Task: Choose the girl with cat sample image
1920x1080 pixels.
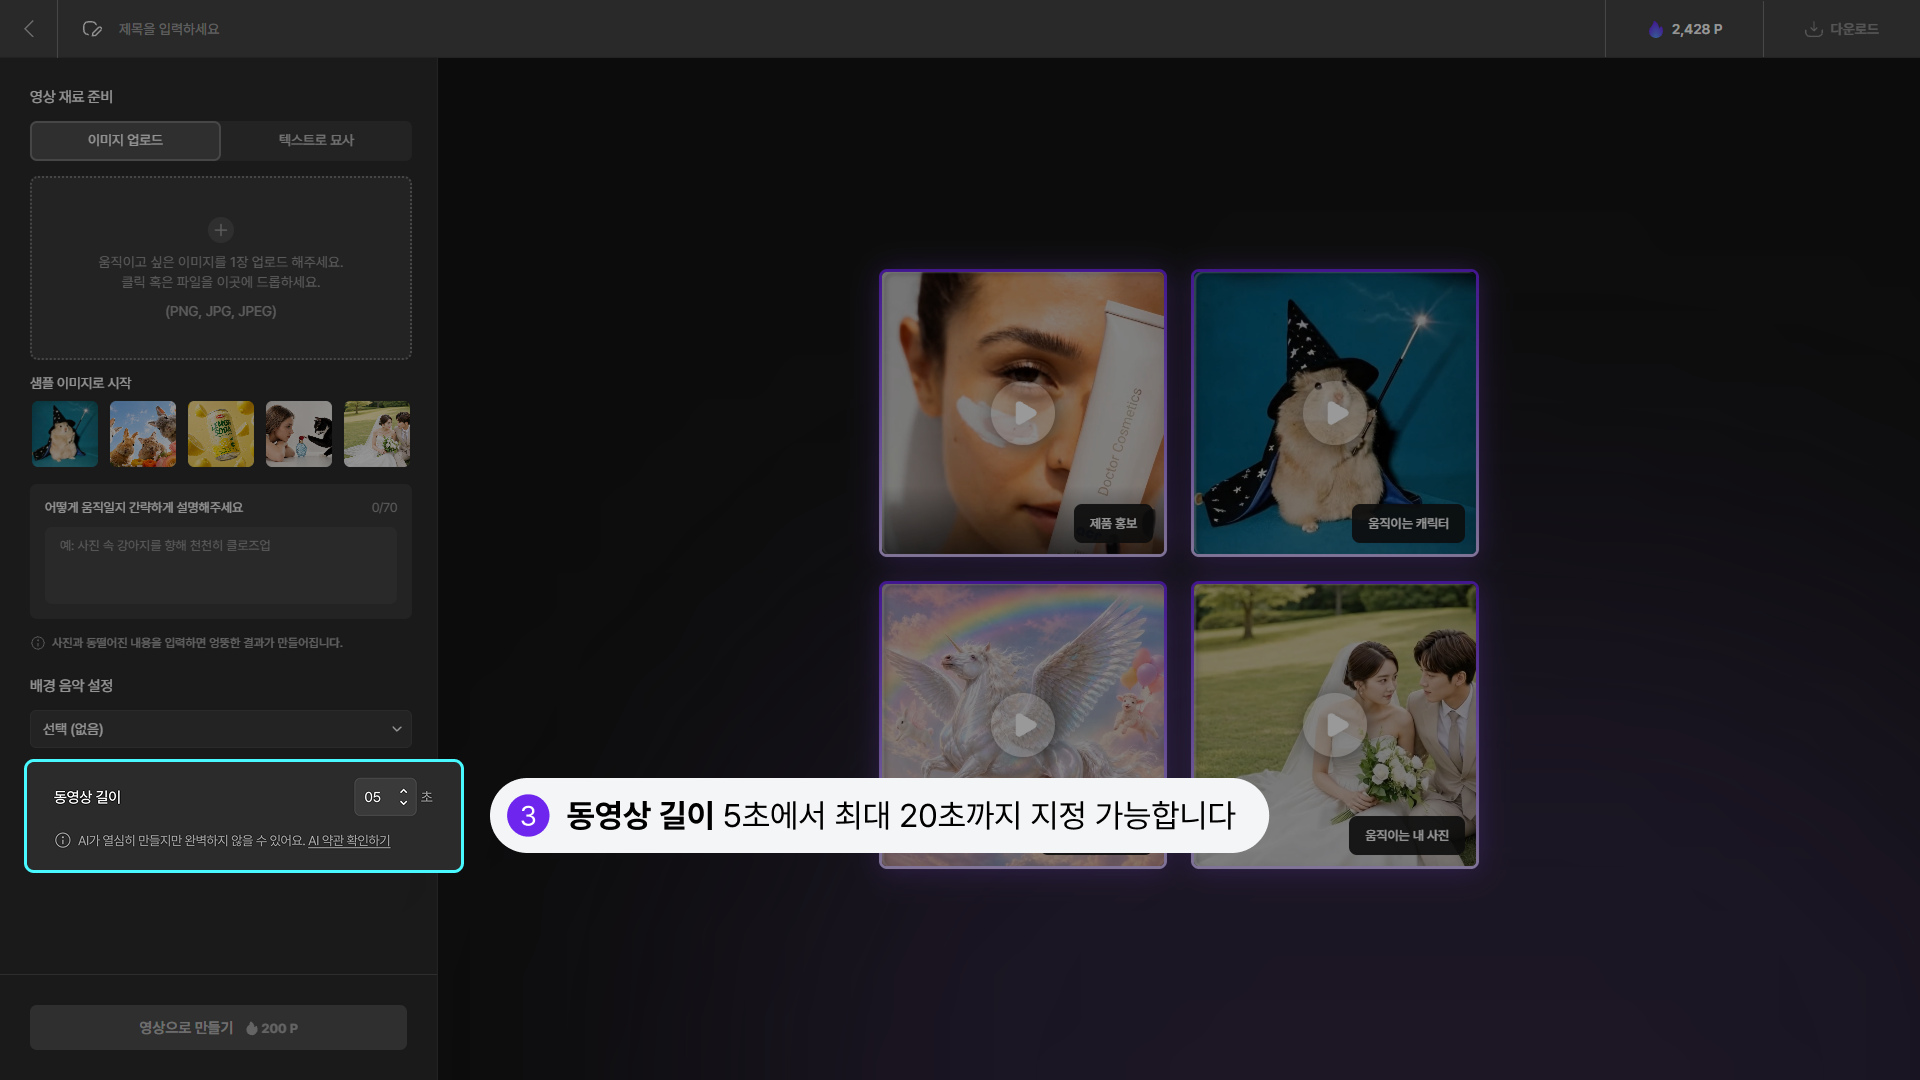Action: point(299,434)
